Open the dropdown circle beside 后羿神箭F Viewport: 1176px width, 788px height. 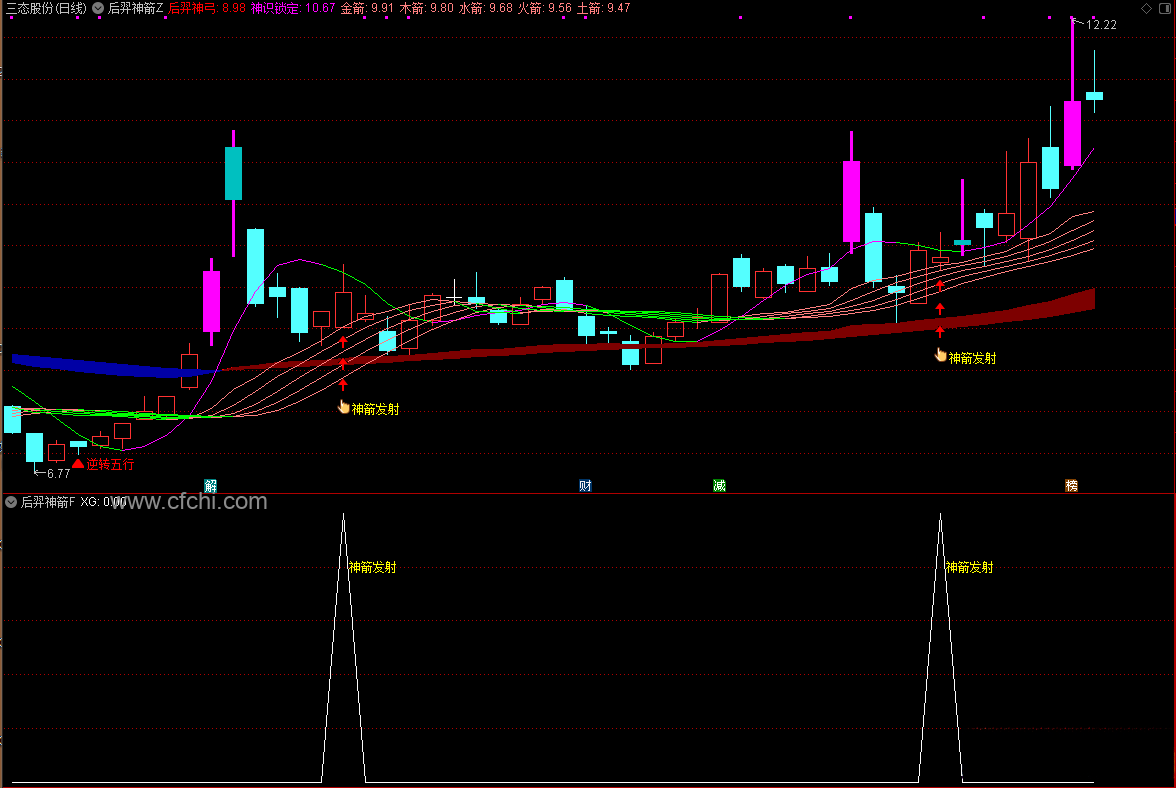click(x=10, y=502)
